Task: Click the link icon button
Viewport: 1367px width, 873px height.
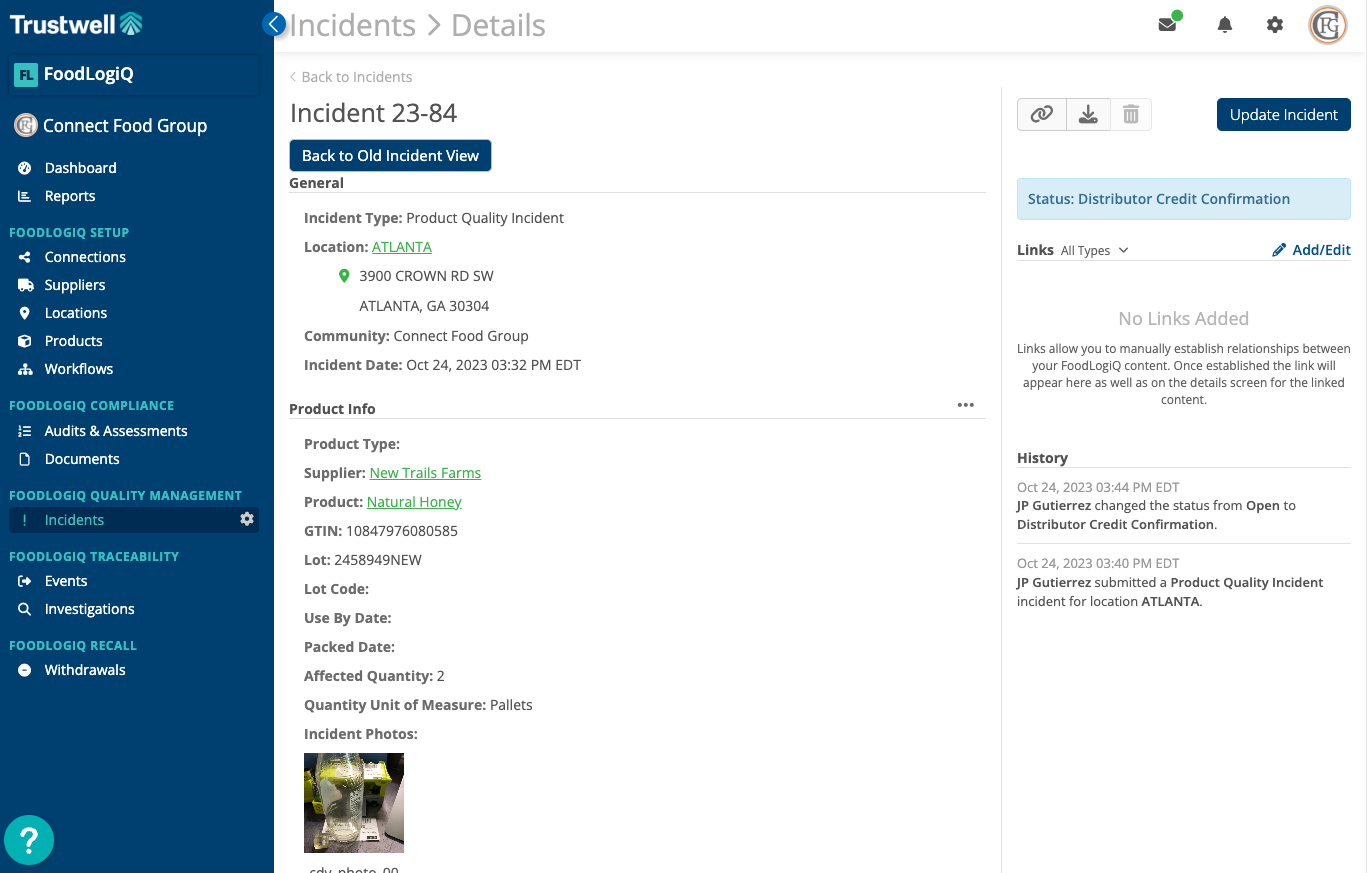Action: click(x=1042, y=115)
